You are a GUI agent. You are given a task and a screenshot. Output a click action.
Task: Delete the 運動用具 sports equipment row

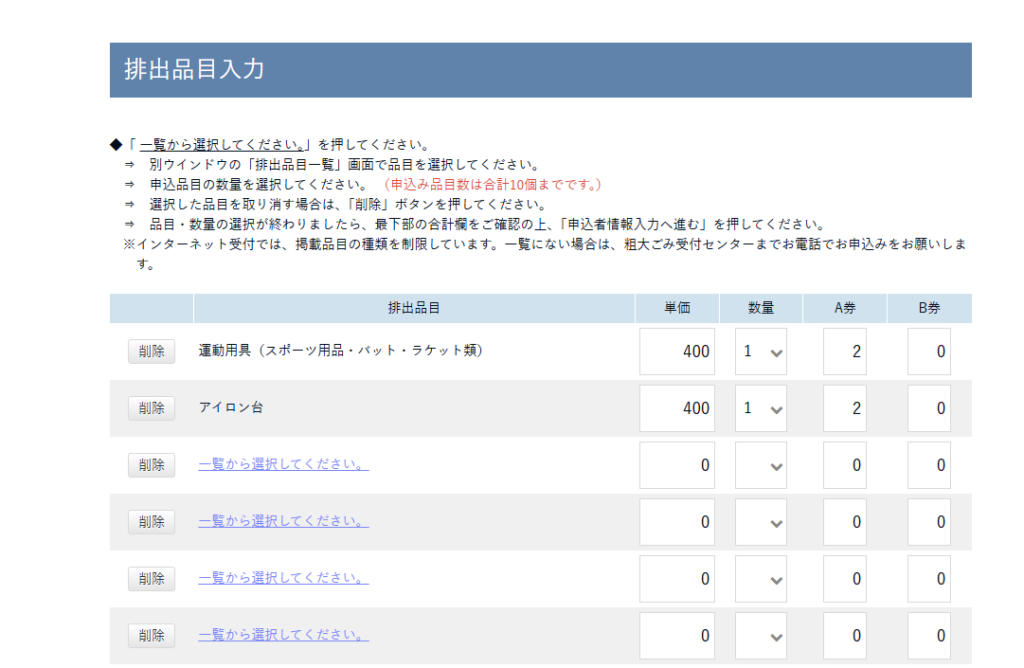point(151,351)
